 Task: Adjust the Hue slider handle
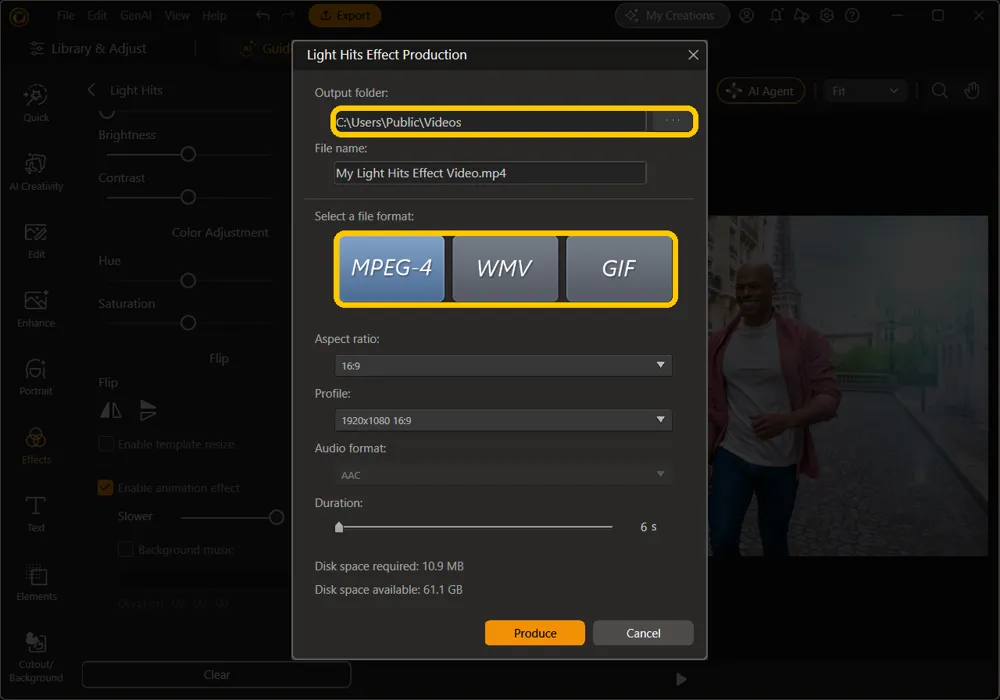[x=188, y=280]
